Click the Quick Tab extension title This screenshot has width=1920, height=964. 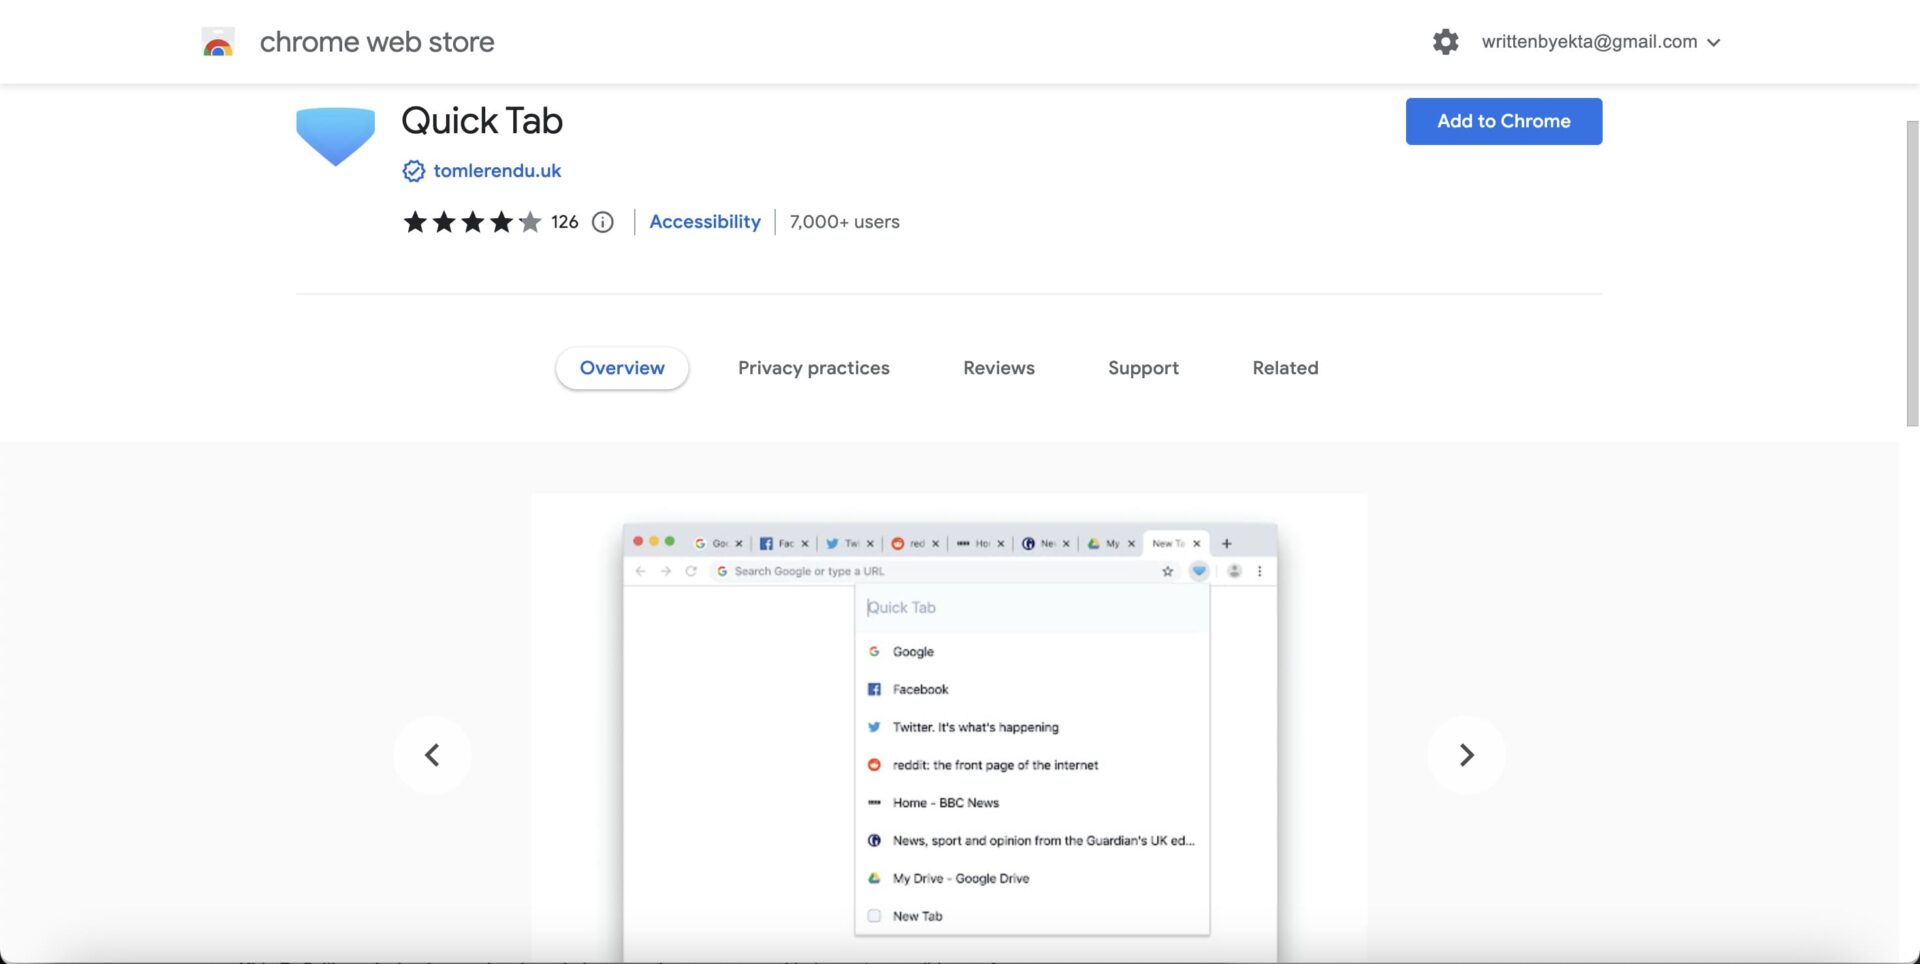[x=482, y=121]
